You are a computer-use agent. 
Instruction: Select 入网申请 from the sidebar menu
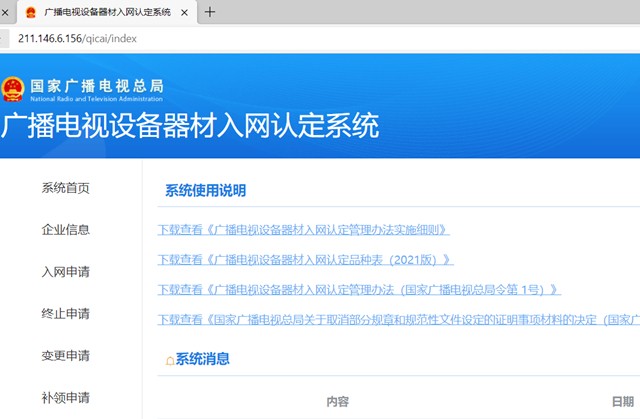coord(65,272)
